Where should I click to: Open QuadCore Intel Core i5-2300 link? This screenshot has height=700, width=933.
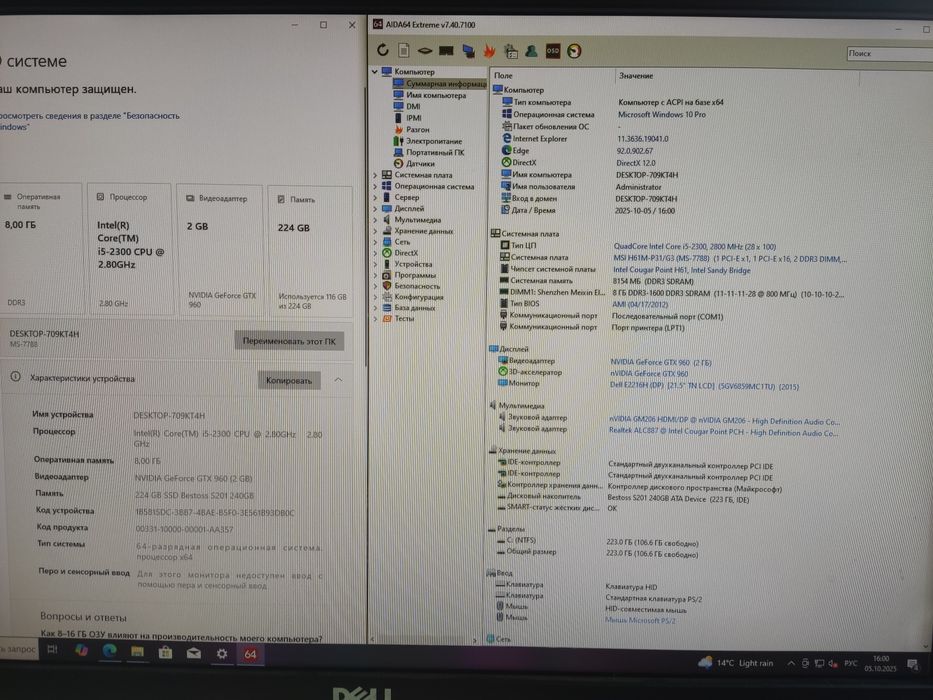(x=694, y=246)
